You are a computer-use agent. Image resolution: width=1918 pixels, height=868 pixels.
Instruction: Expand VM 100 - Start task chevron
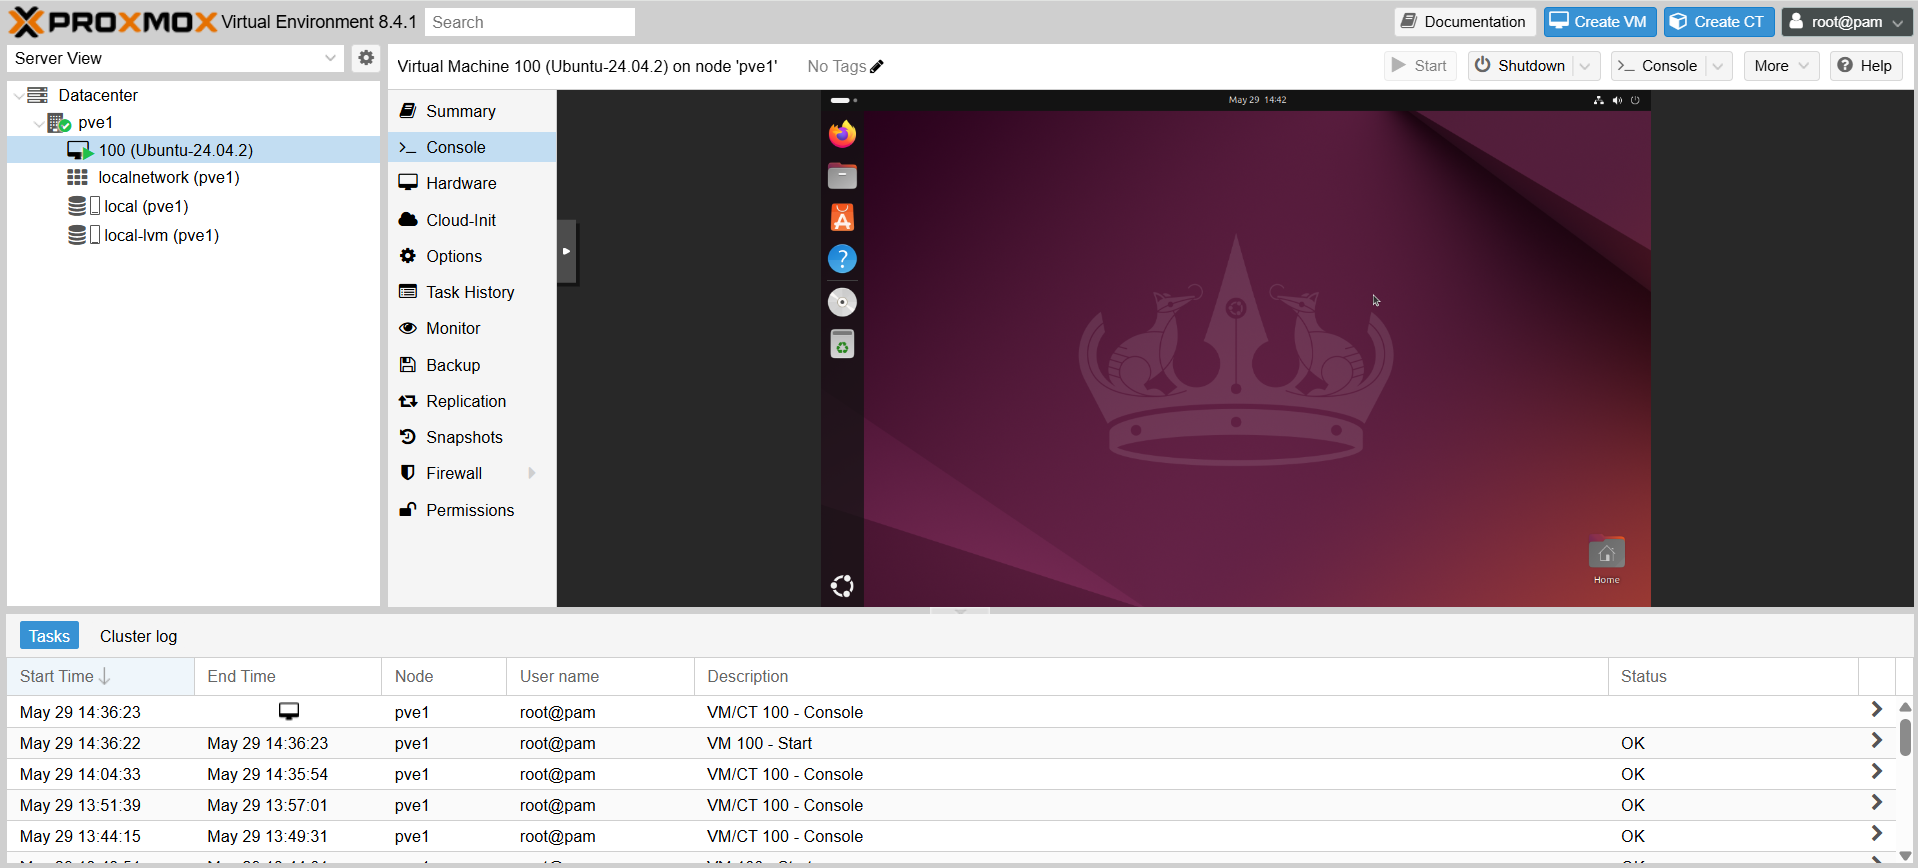click(x=1876, y=741)
